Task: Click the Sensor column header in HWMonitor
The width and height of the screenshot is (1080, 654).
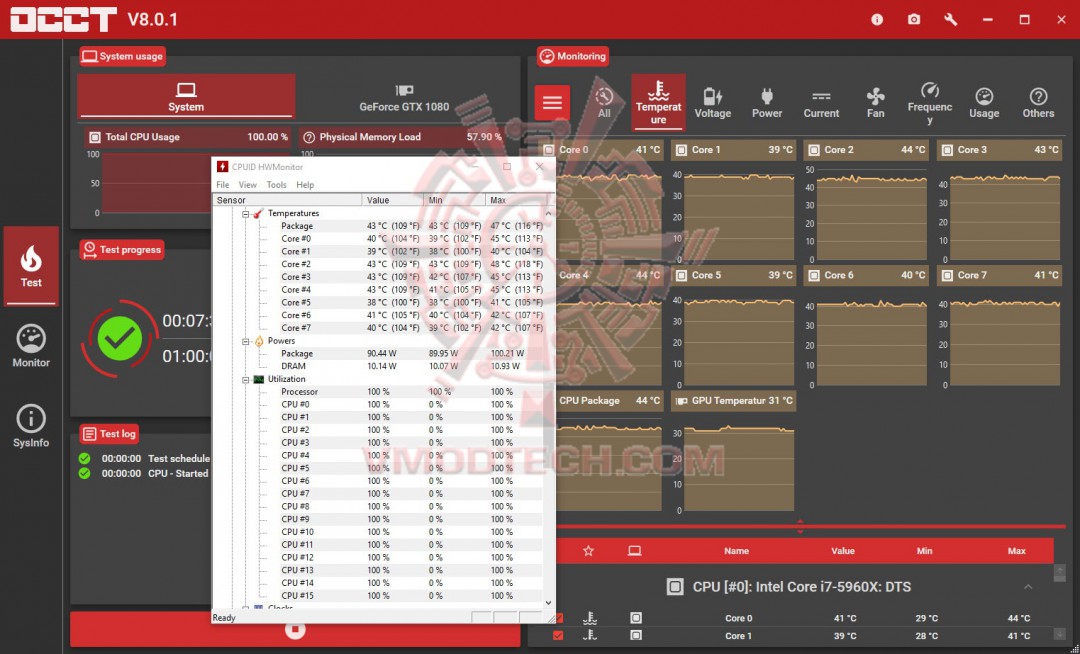Action: (x=288, y=200)
